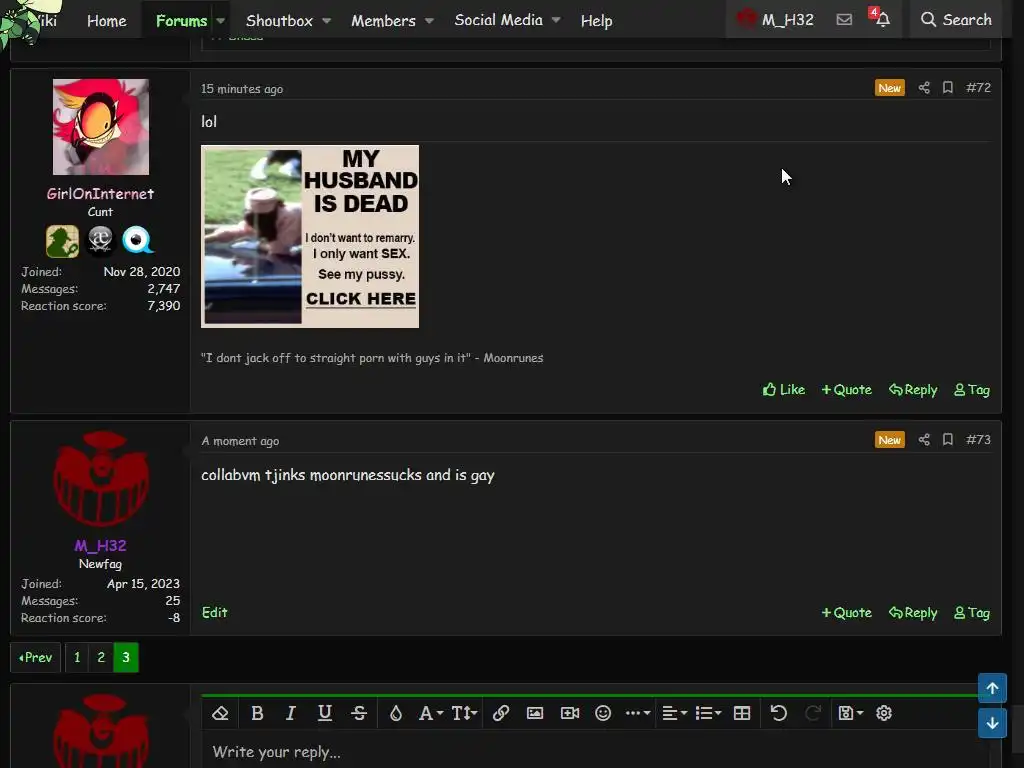Open the Help page
The height and width of the screenshot is (768, 1024).
click(596, 20)
